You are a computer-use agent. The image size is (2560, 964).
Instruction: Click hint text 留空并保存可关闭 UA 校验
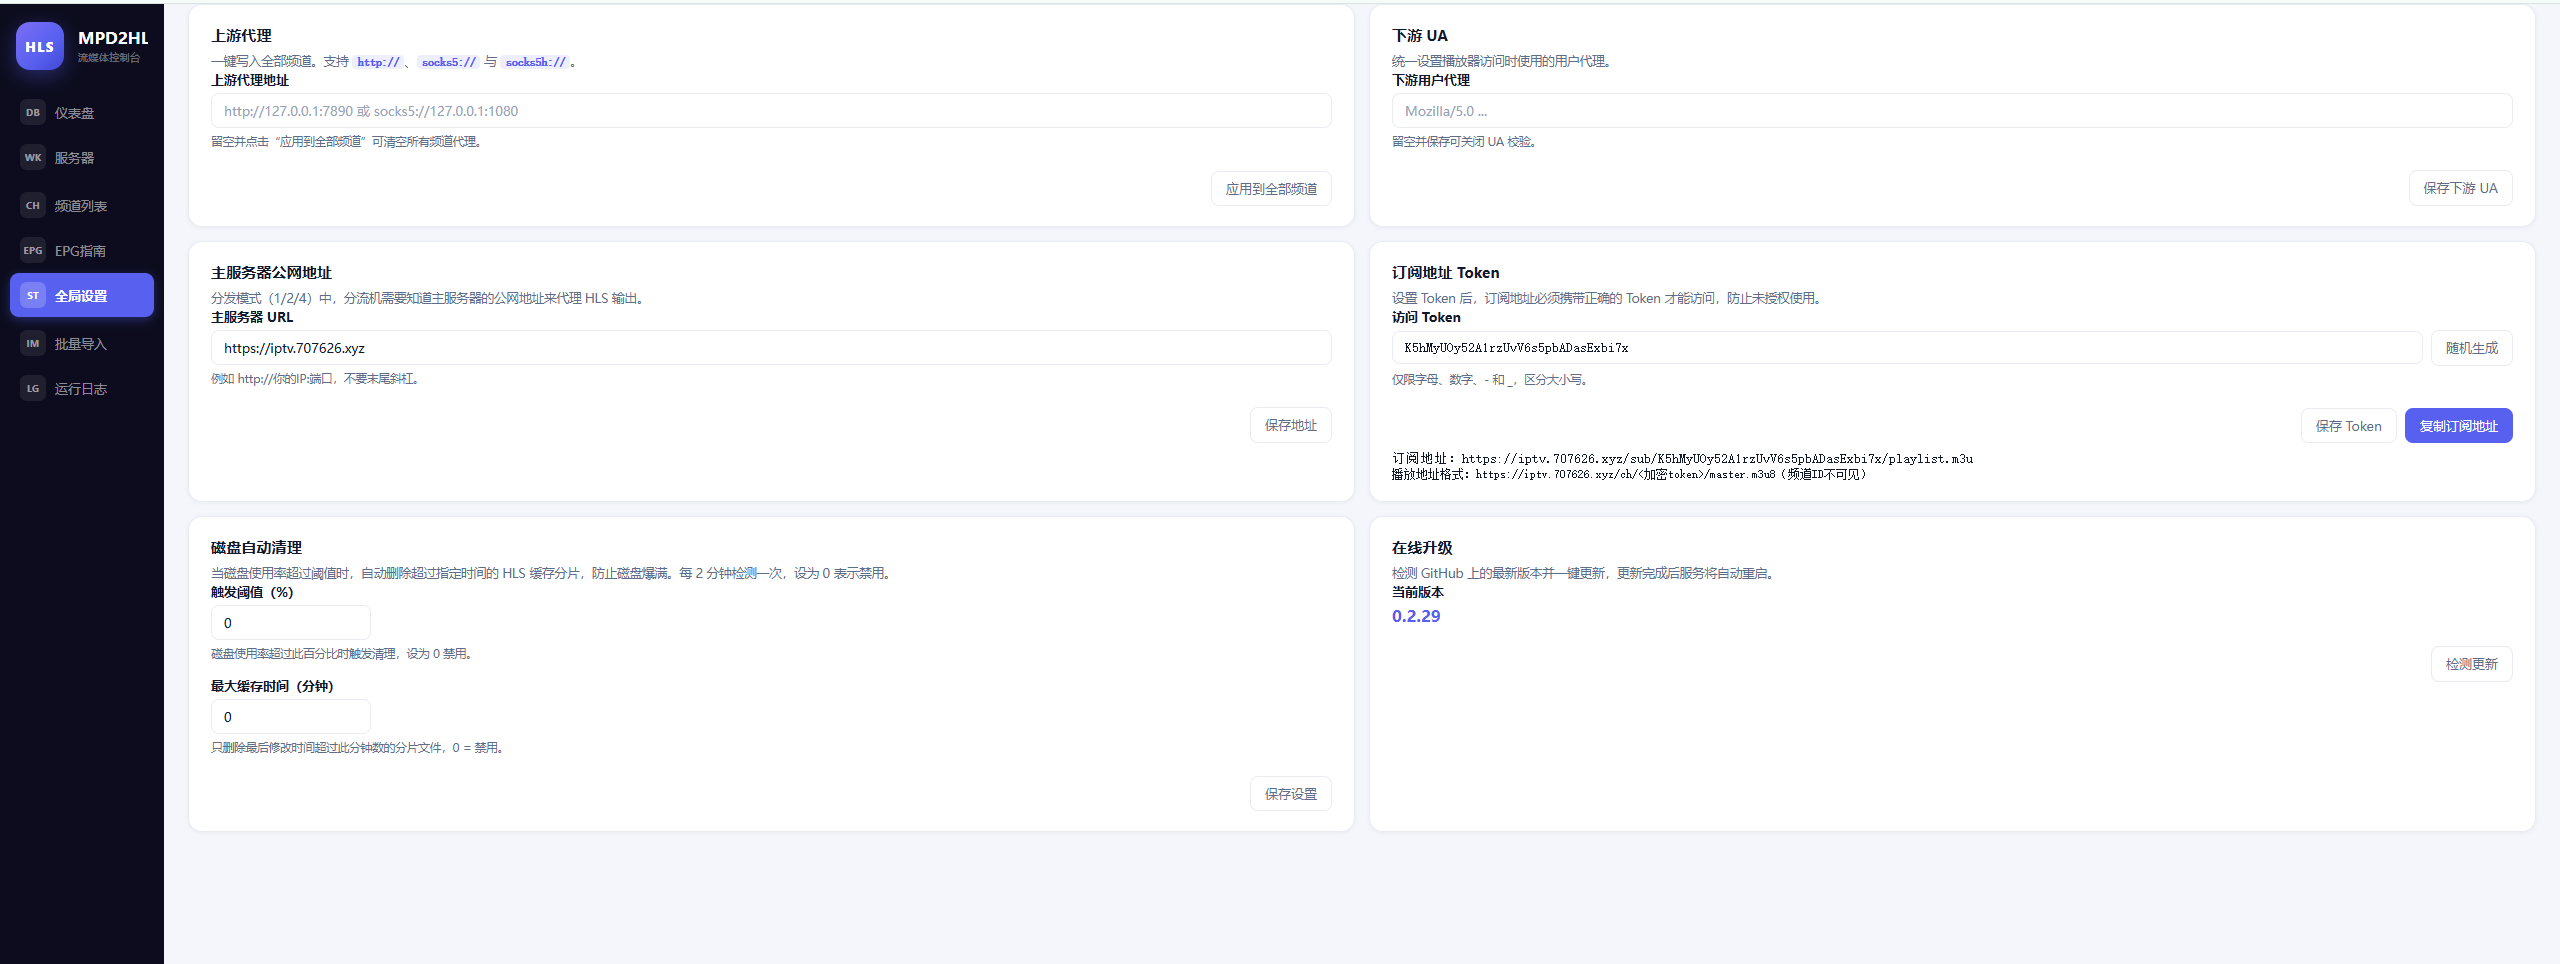click(1464, 142)
